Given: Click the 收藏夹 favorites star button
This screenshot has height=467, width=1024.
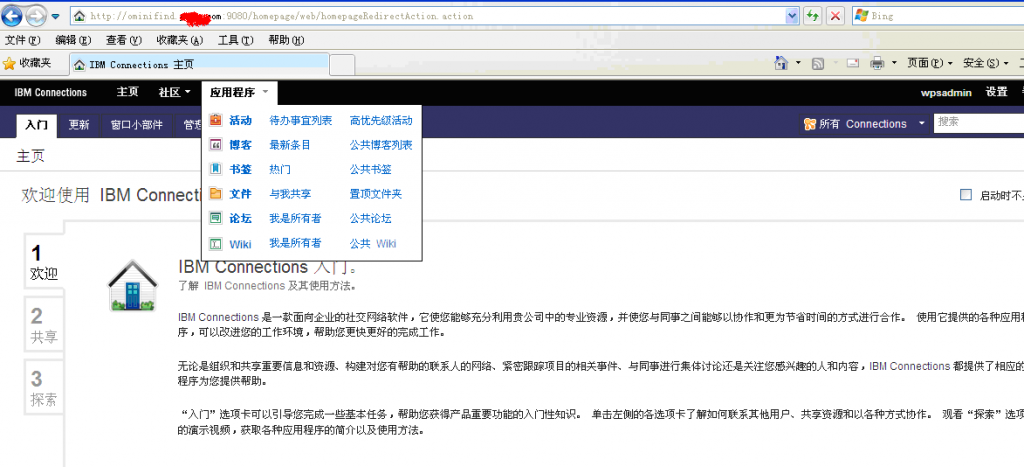Looking at the screenshot, I should 27,63.
